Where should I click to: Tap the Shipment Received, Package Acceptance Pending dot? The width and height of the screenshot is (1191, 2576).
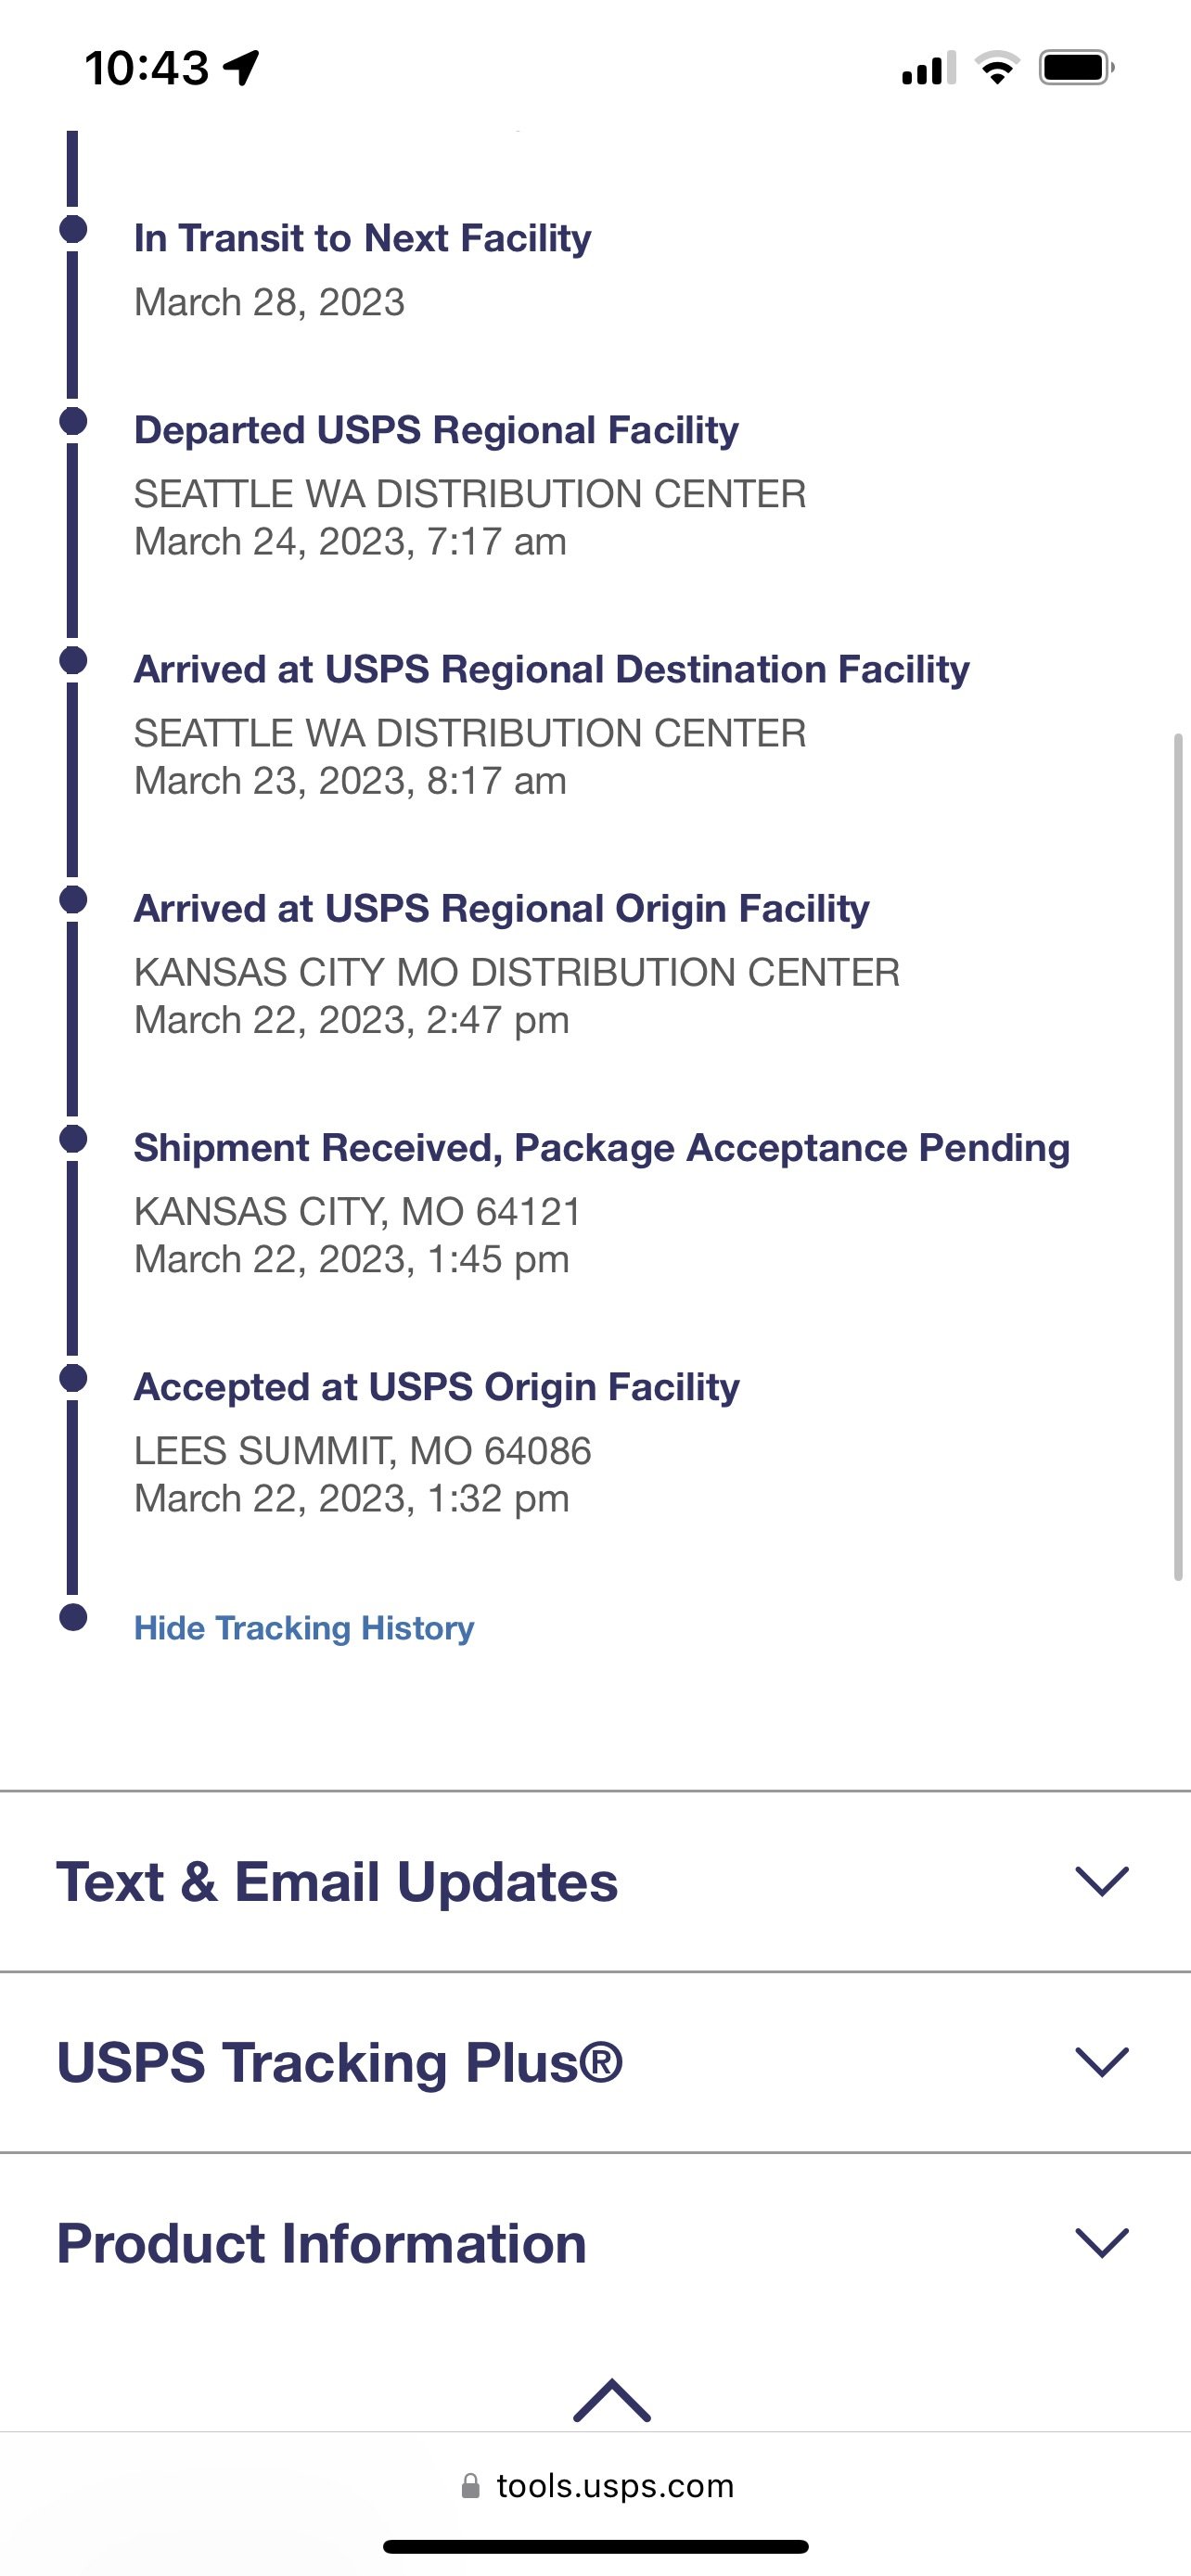tap(73, 1139)
